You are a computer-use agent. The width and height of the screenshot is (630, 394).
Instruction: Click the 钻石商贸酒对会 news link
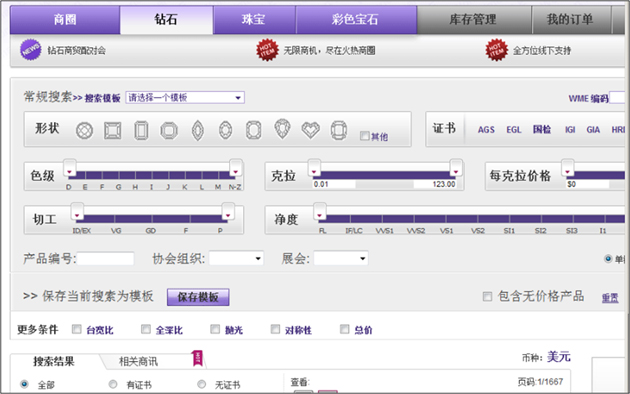tap(76, 51)
